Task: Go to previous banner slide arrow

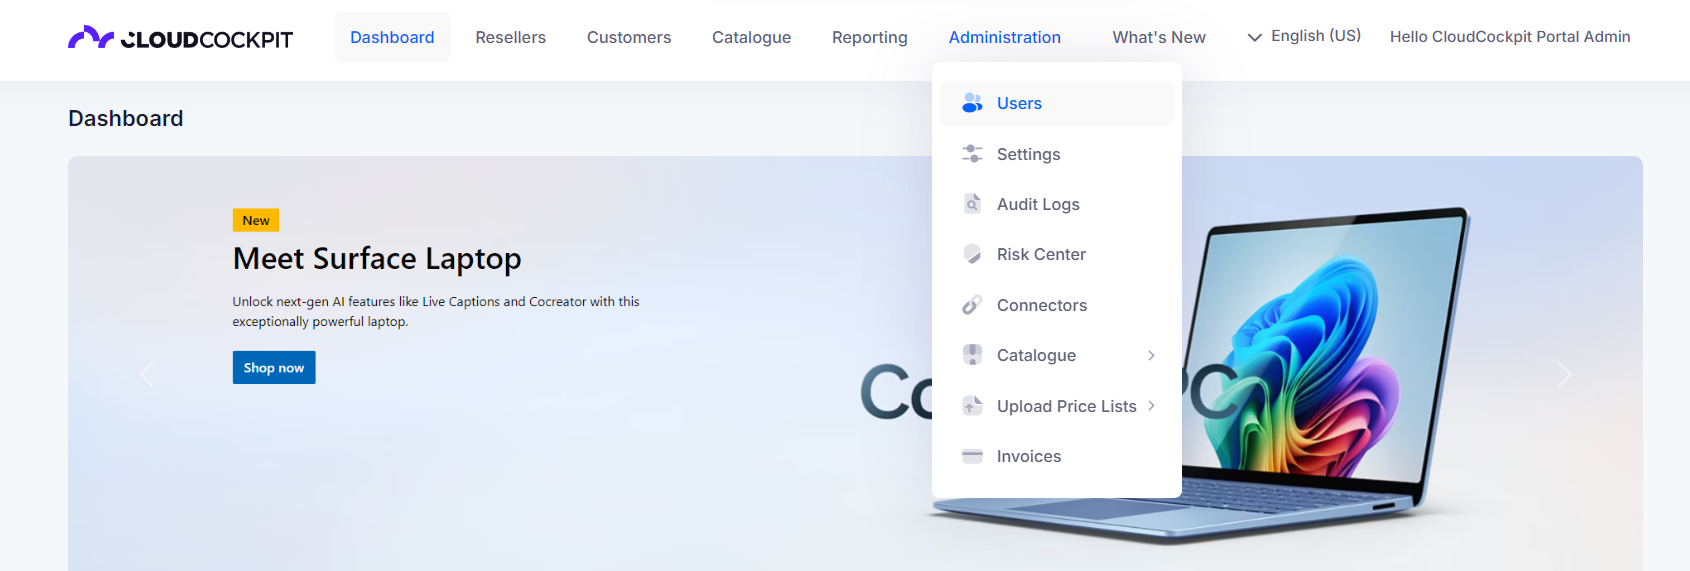Action: click(148, 375)
